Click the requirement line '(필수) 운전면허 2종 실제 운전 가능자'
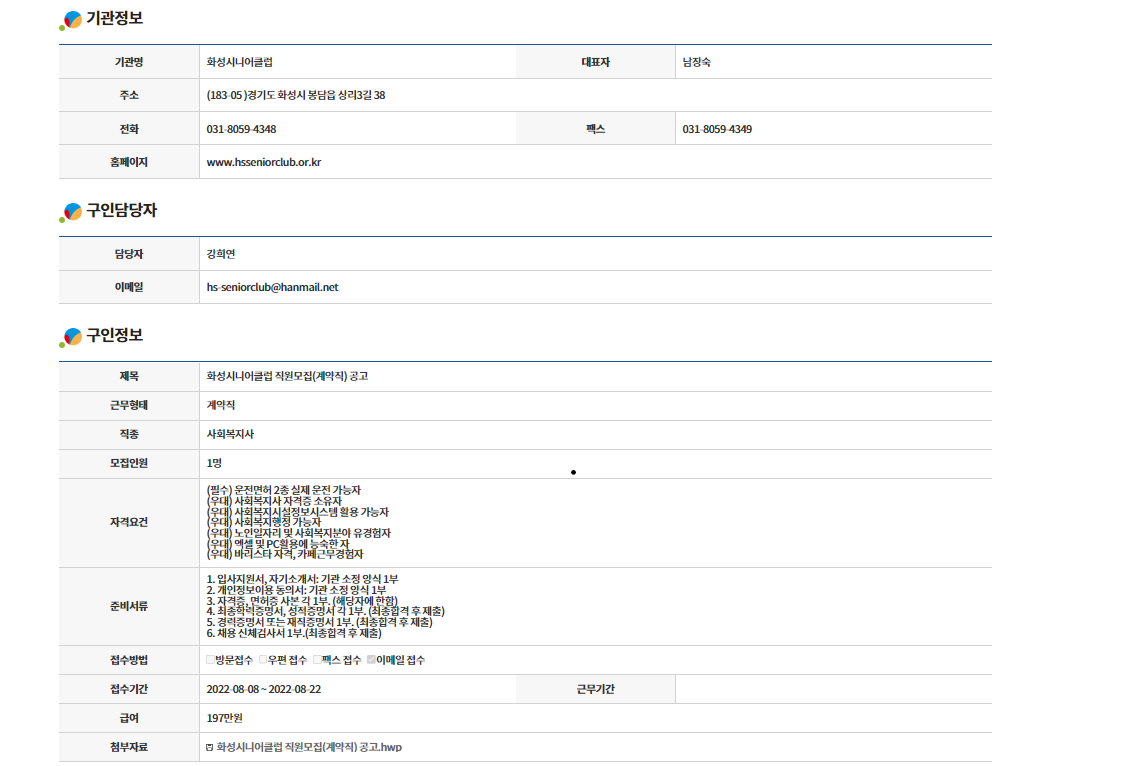The height and width of the screenshot is (766, 1128). [283, 490]
